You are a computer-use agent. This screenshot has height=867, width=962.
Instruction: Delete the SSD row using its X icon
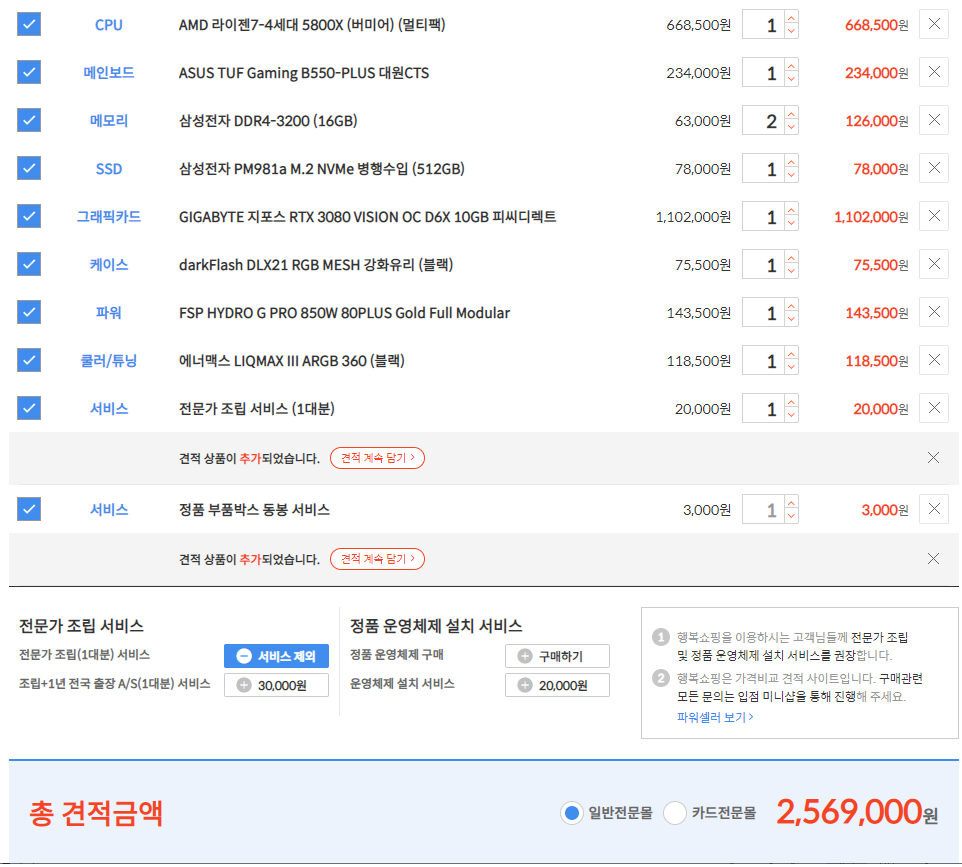click(x=934, y=168)
